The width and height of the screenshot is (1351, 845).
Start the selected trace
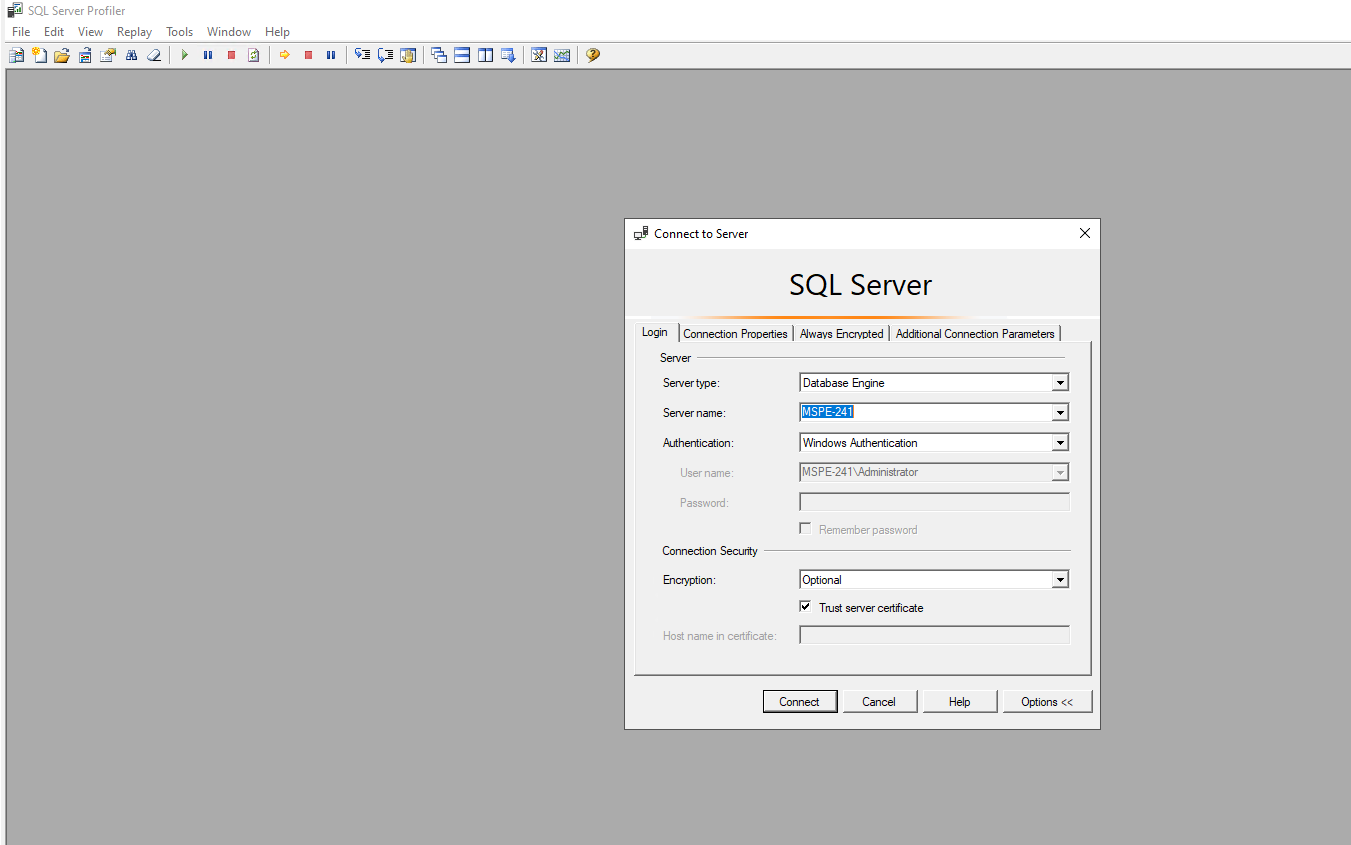(184, 55)
